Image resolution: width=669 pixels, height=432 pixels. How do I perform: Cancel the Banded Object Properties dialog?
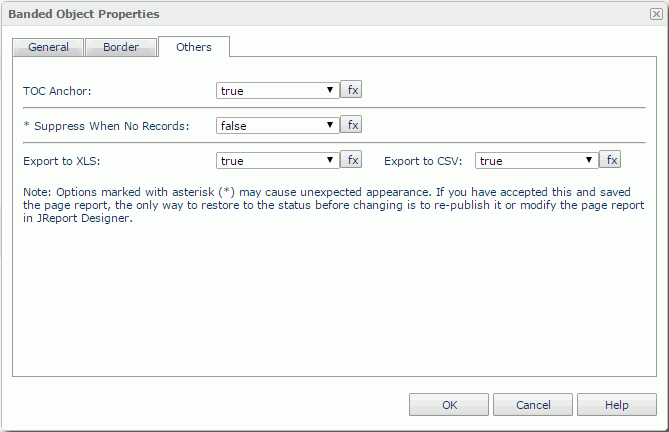click(533, 404)
